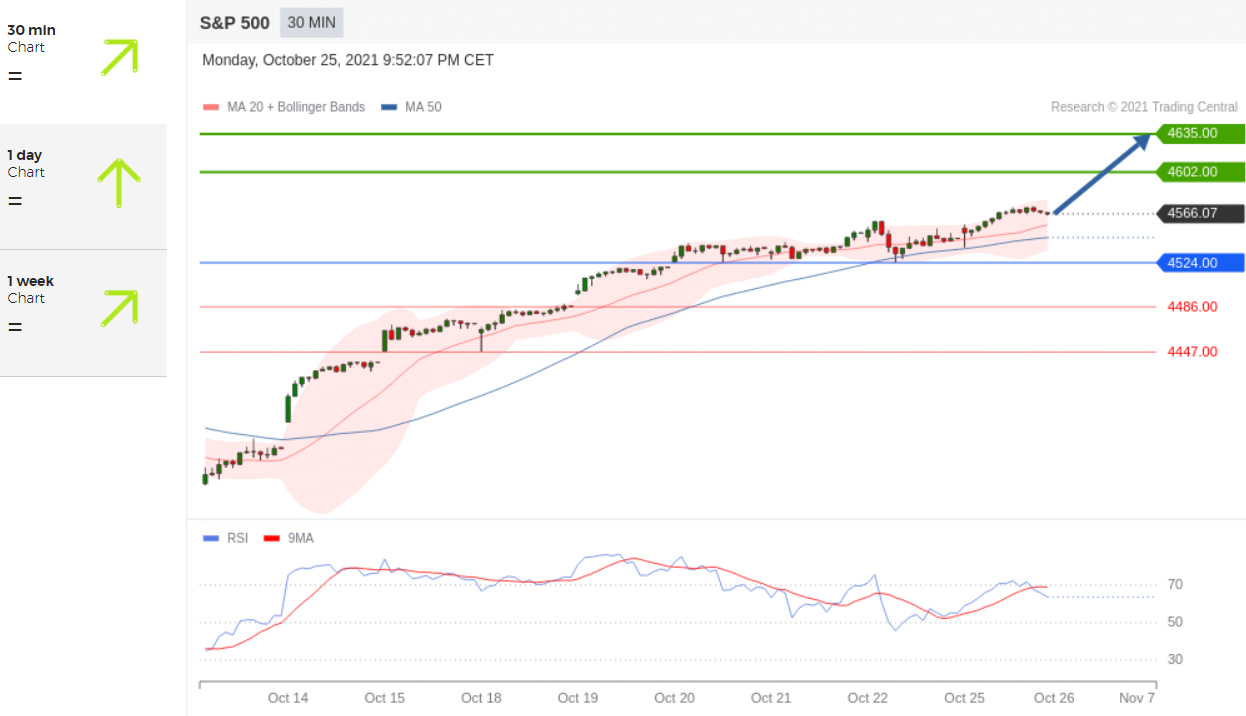
Task: Click the 4447.00 support price label
Action: 1192,352
